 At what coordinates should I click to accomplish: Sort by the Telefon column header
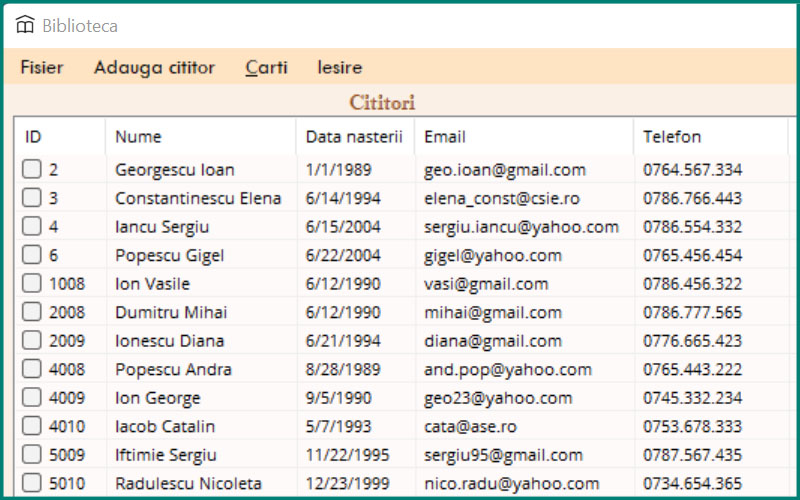[672, 137]
